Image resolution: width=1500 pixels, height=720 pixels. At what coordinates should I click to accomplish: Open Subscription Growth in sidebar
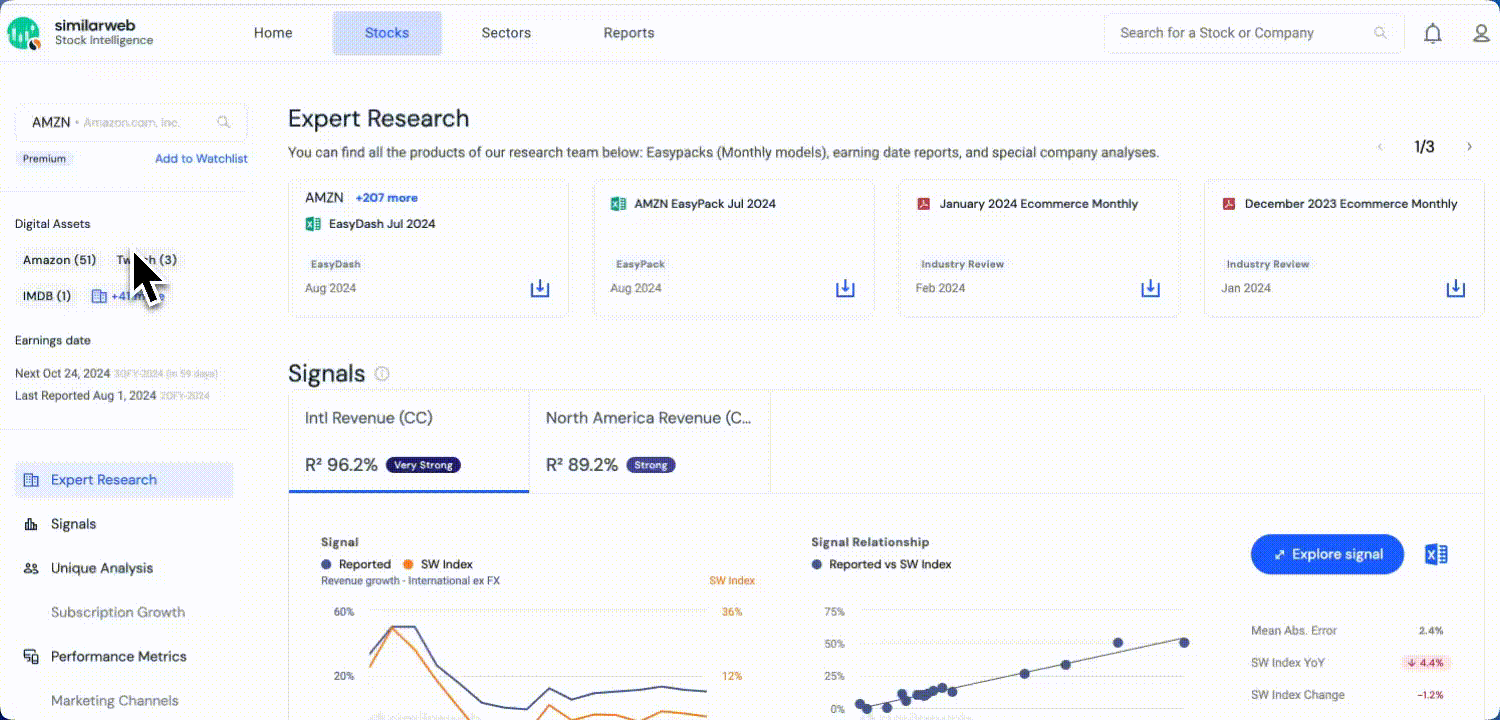[x=118, y=612]
